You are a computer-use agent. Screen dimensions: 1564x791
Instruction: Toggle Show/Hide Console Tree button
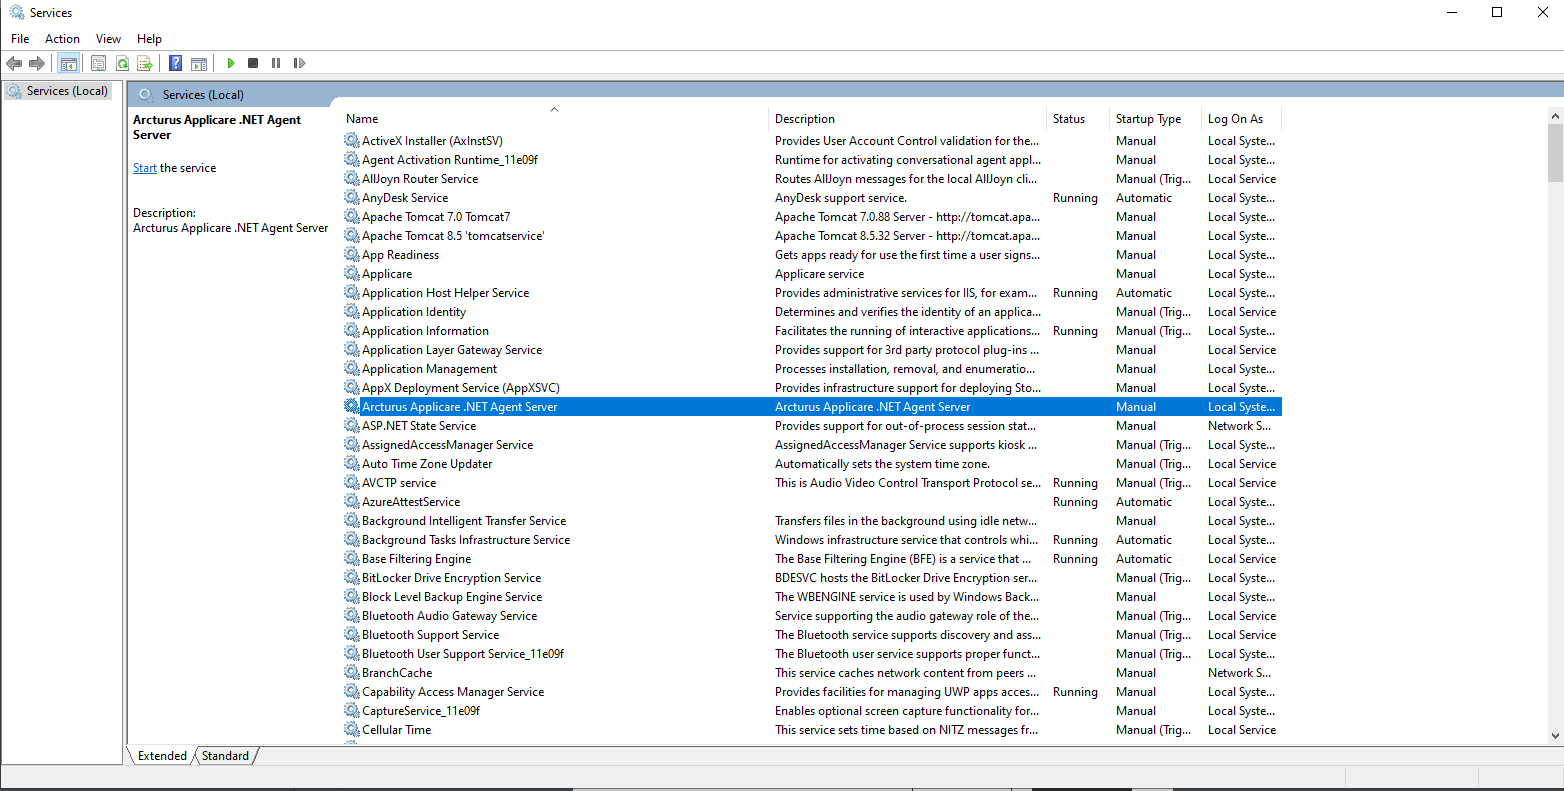68,63
